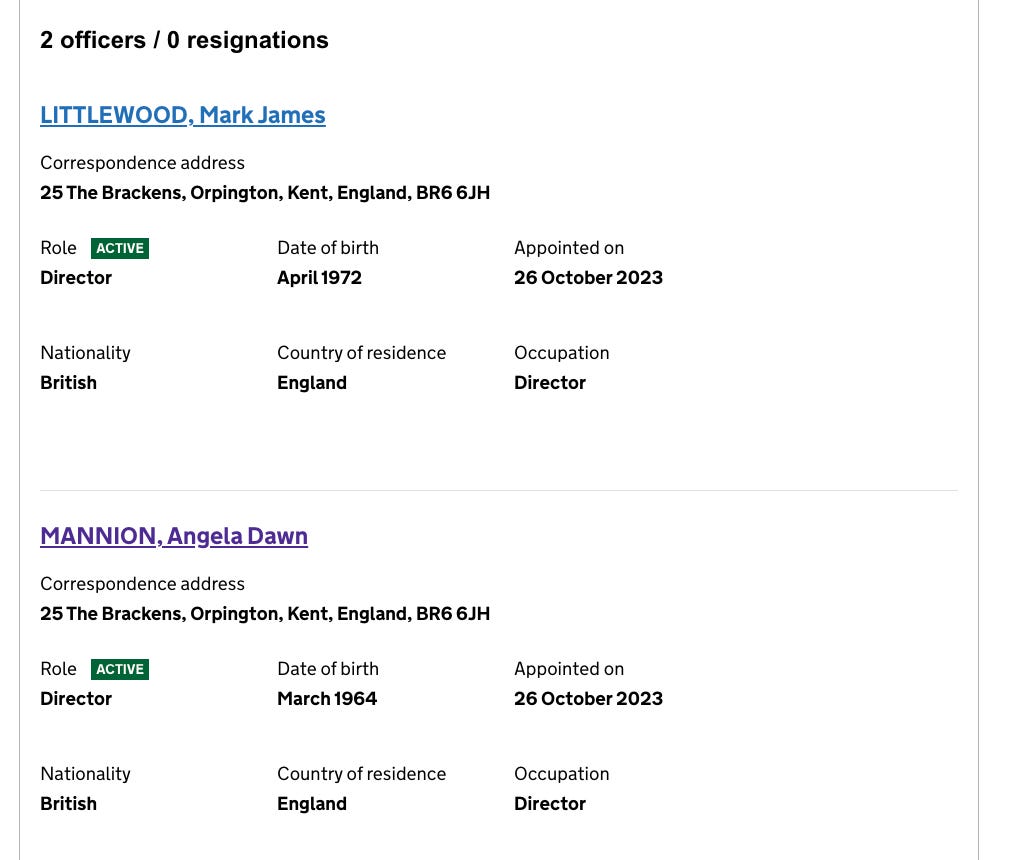Click Littlewood's England country of residence

[312, 383]
